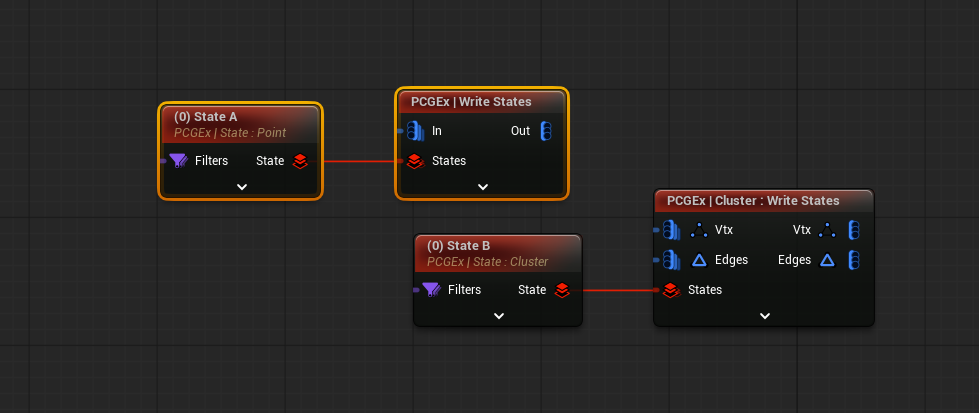
Task: Expand the Cluster Write States node chevron
Action: pos(764,316)
